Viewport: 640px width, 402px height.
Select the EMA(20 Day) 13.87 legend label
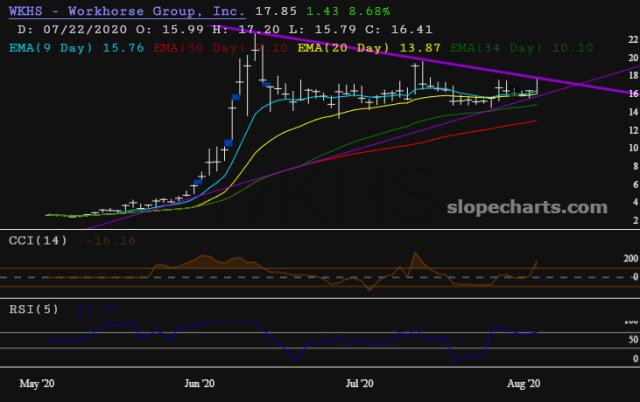pyautogui.click(x=369, y=48)
